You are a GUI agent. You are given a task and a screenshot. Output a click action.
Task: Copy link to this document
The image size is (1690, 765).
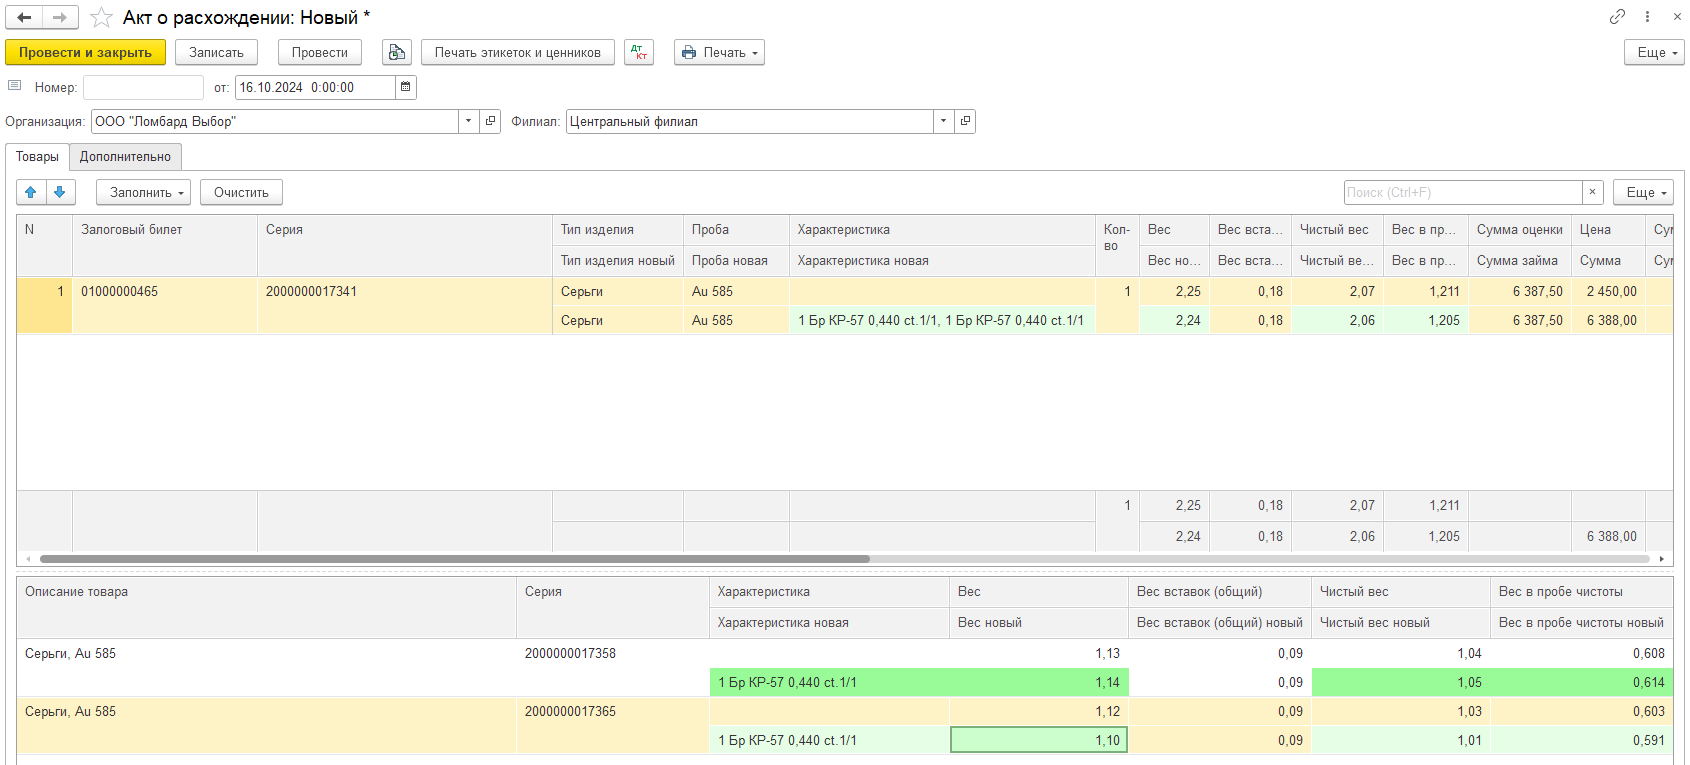tap(1617, 16)
